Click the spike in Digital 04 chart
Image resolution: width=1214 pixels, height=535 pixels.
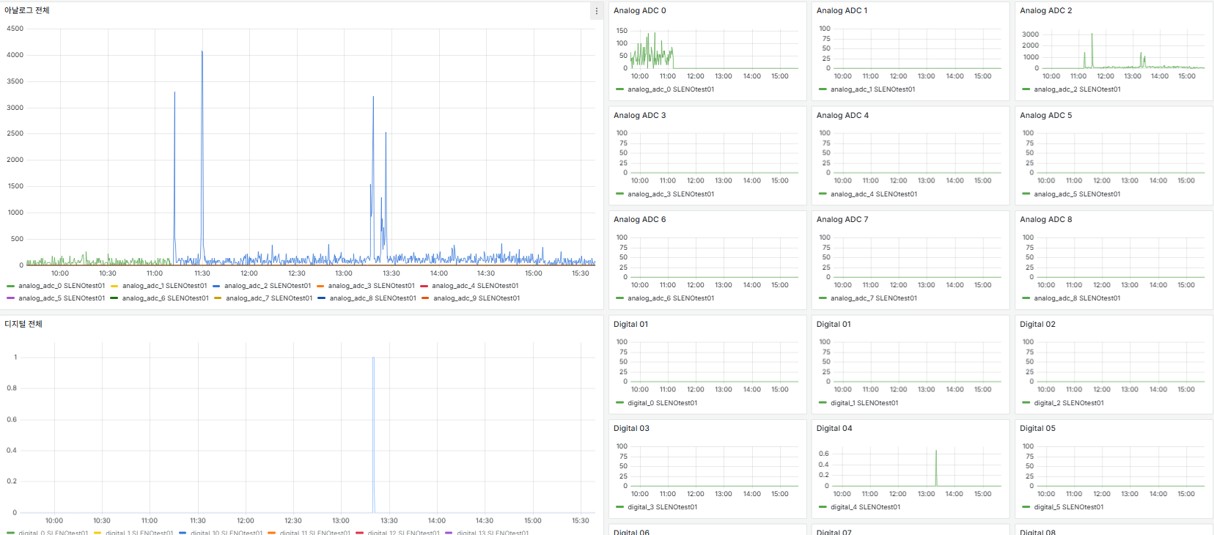point(936,453)
